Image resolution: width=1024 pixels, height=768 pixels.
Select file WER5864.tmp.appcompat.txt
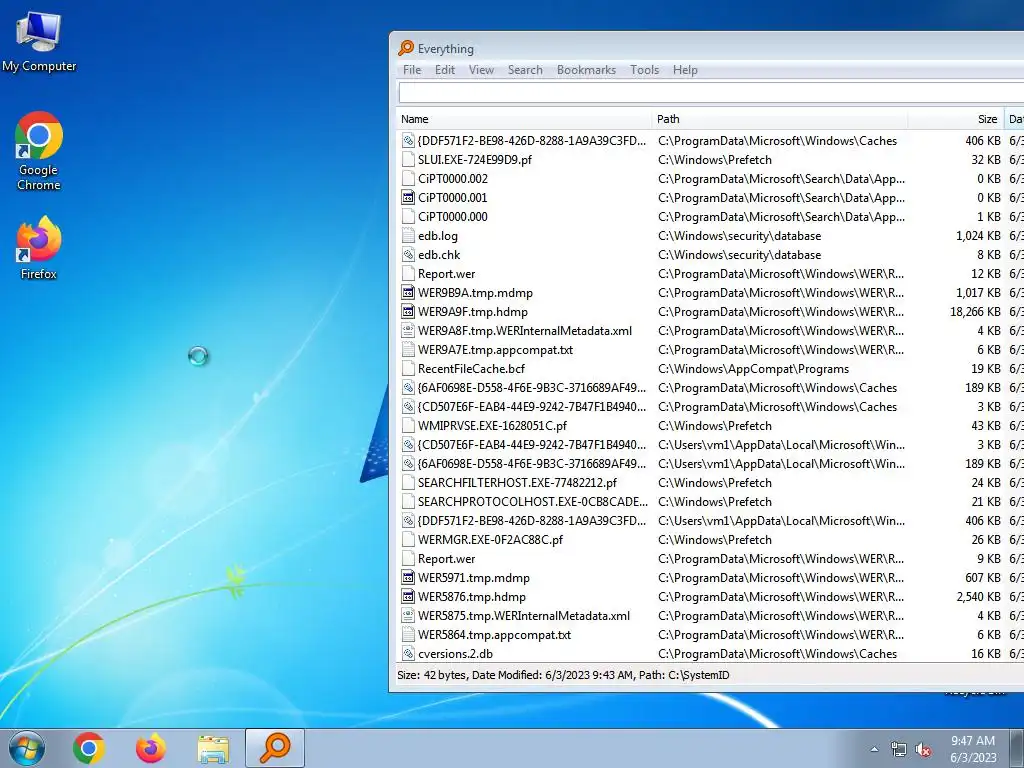(494, 634)
